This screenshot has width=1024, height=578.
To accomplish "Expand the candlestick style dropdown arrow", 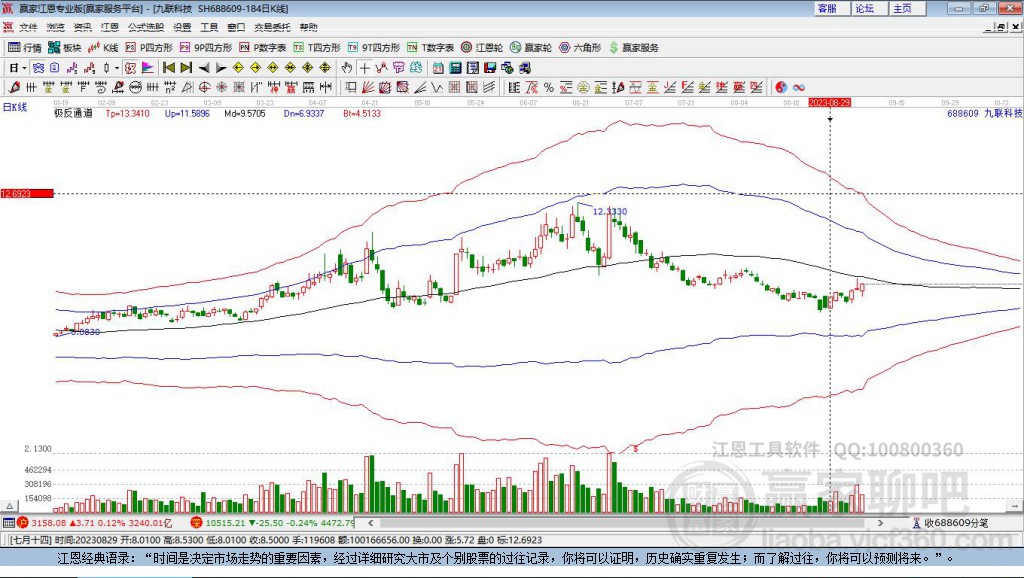I will [x=116, y=68].
